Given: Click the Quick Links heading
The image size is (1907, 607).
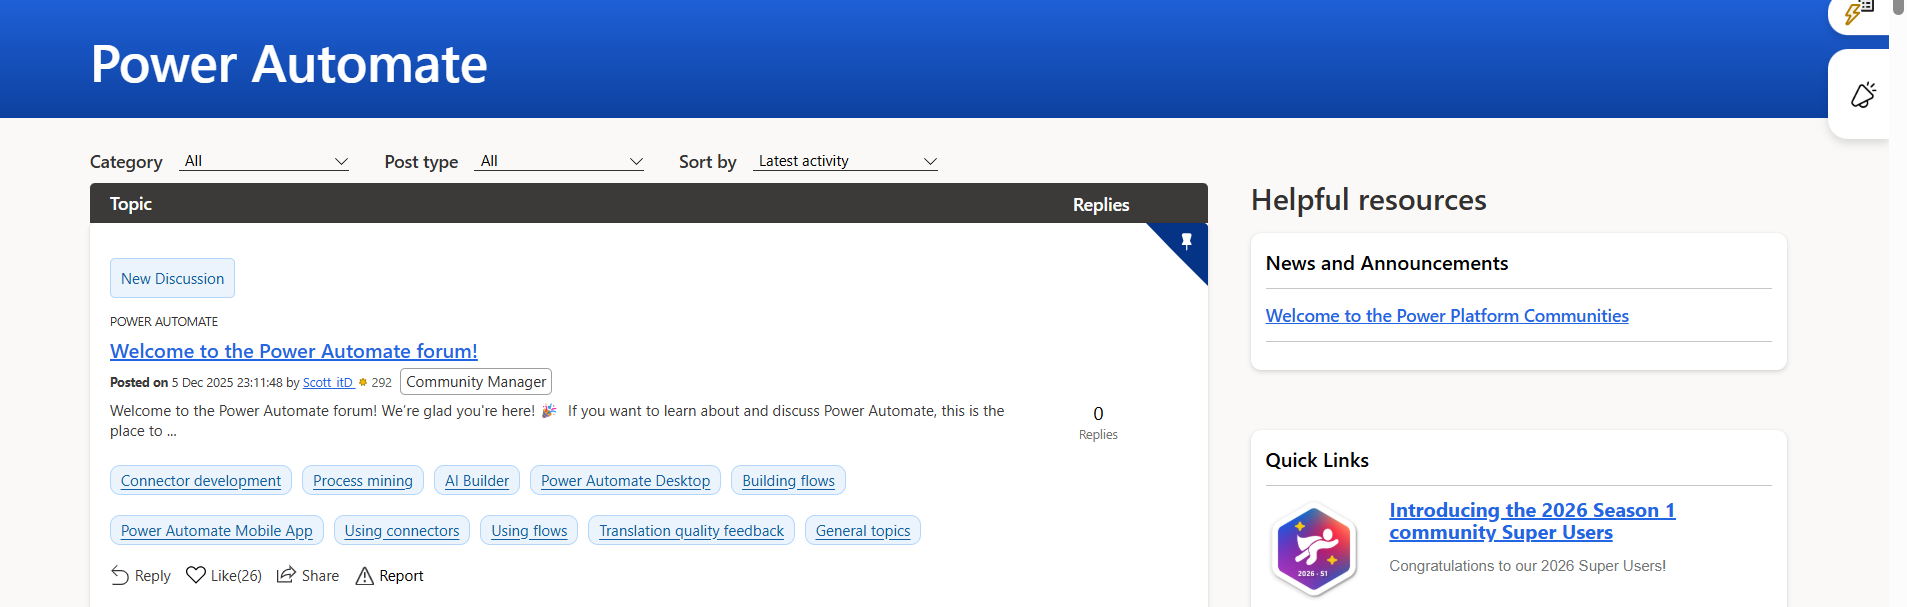Looking at the screenshot, I should point(1317,460).
